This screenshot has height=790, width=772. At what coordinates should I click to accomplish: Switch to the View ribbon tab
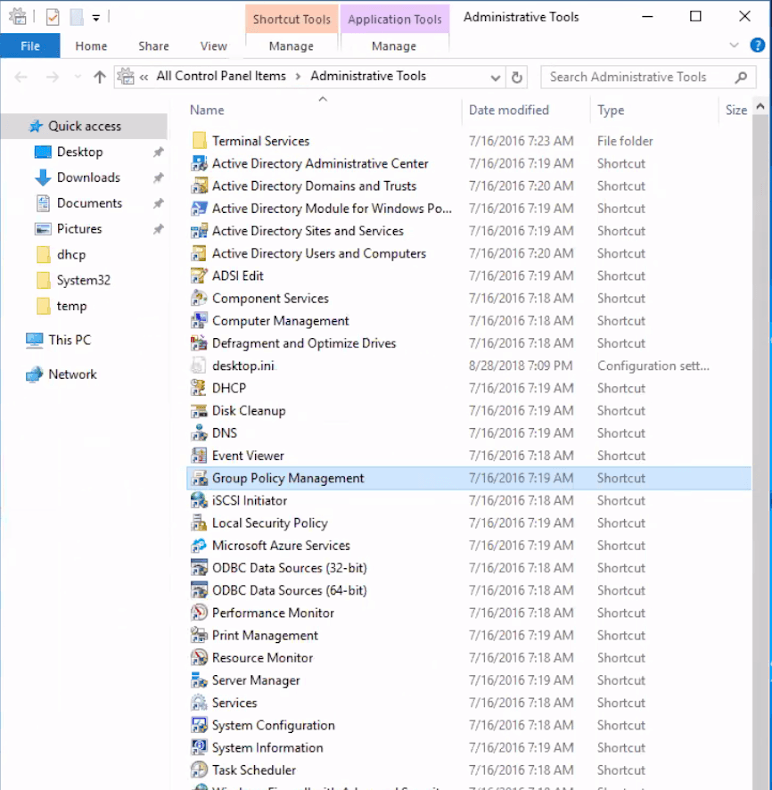click(x=214, y=46)
